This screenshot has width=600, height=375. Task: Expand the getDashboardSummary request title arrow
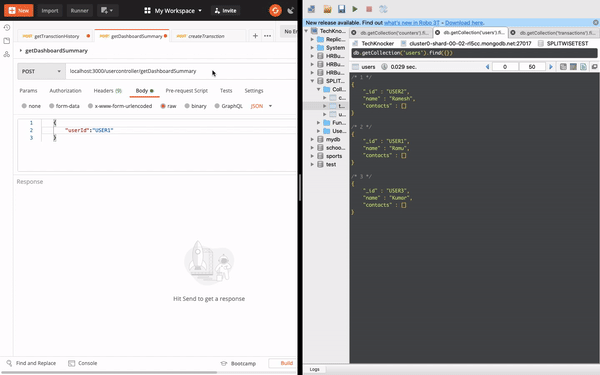point(21,51)
